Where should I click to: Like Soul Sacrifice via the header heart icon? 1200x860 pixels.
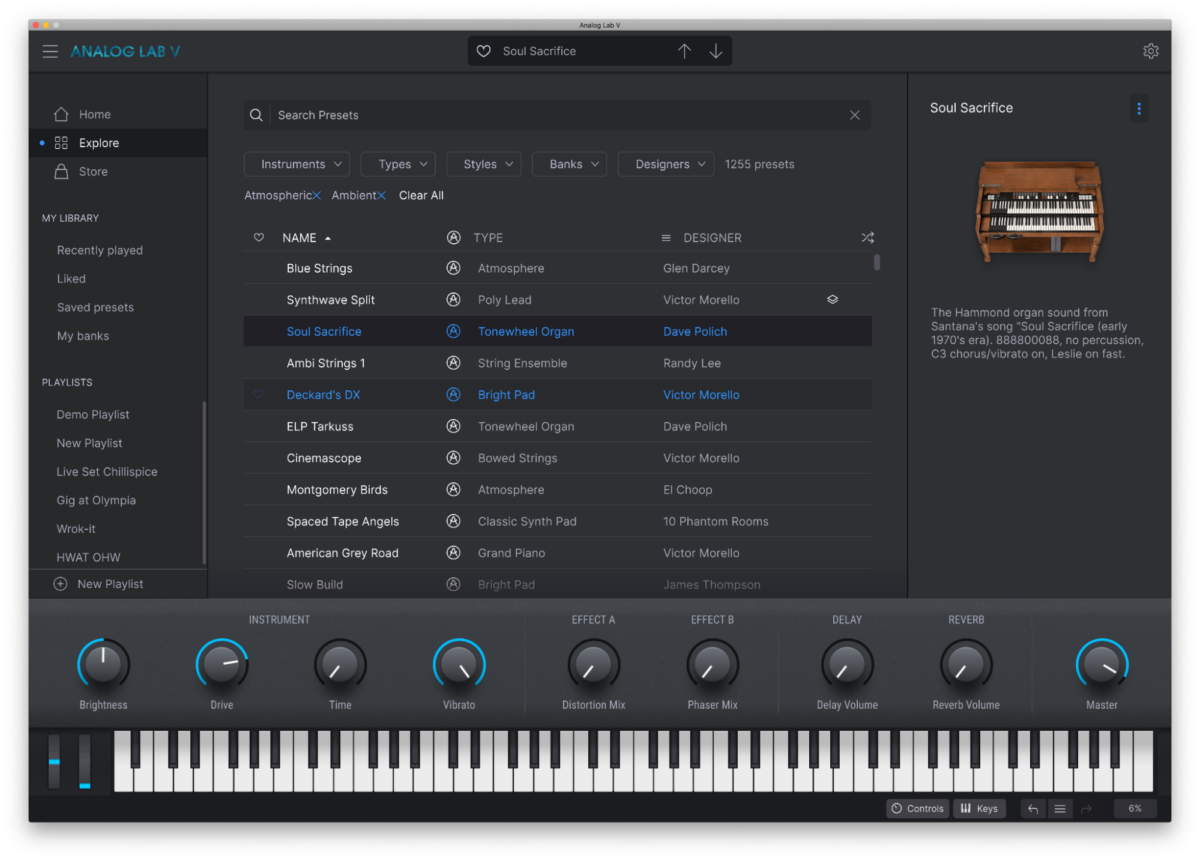click(x=483, y=50)
